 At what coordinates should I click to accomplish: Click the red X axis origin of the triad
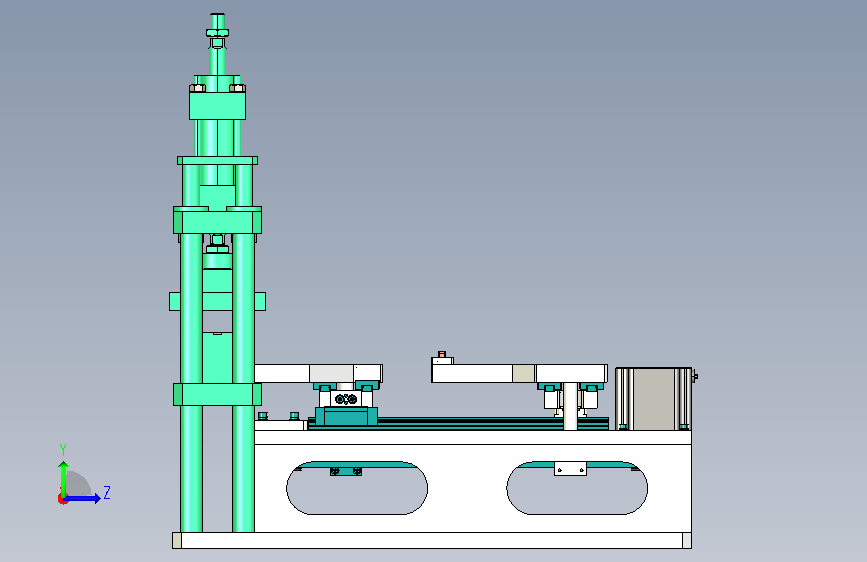click(x=62, y=499)
